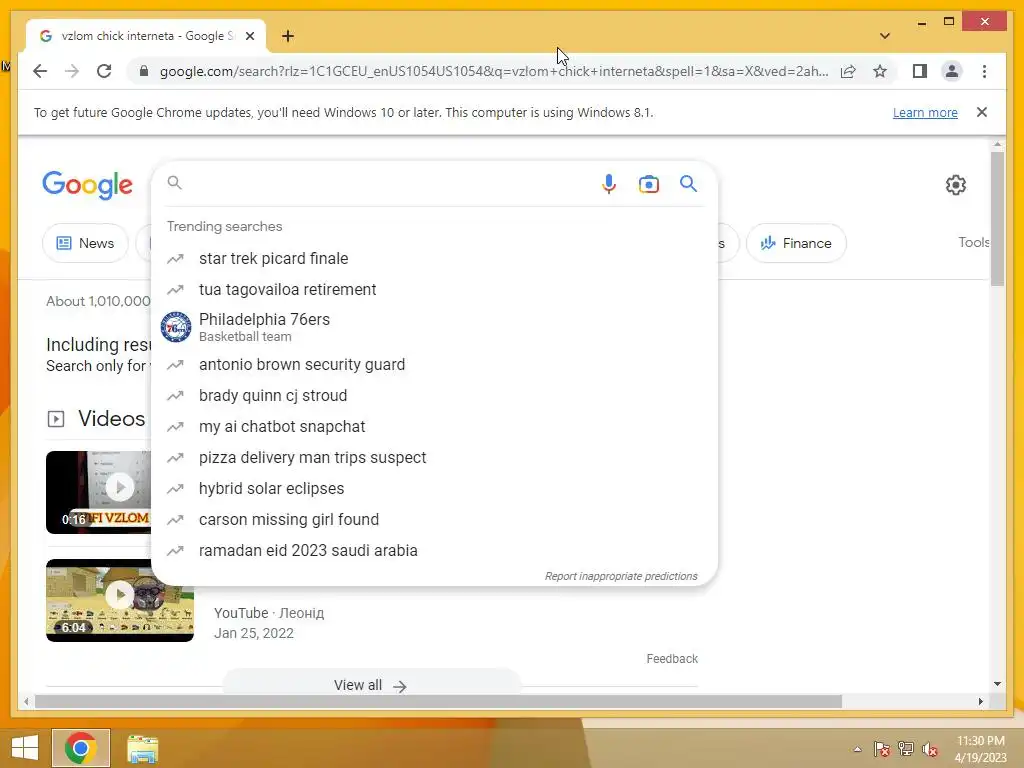Open Google quick settings gear
1024x768 pixels.
point(955,185)
